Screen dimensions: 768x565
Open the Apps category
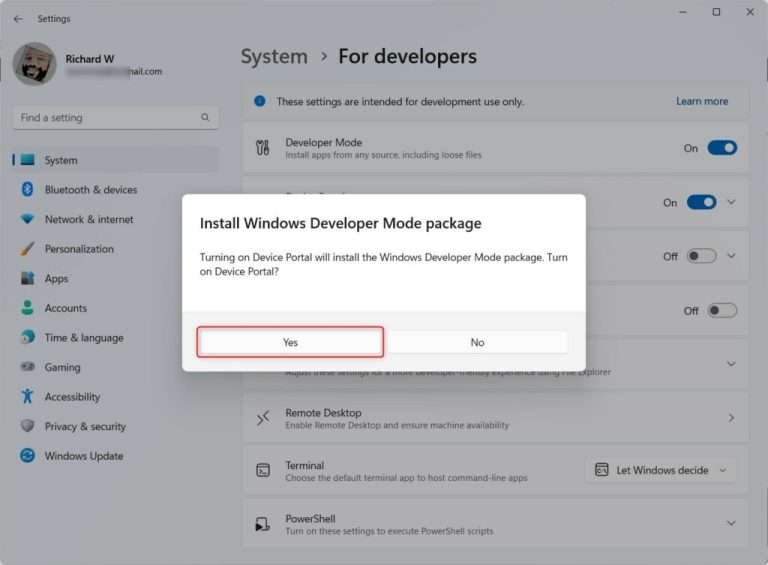tap(116, 279)
